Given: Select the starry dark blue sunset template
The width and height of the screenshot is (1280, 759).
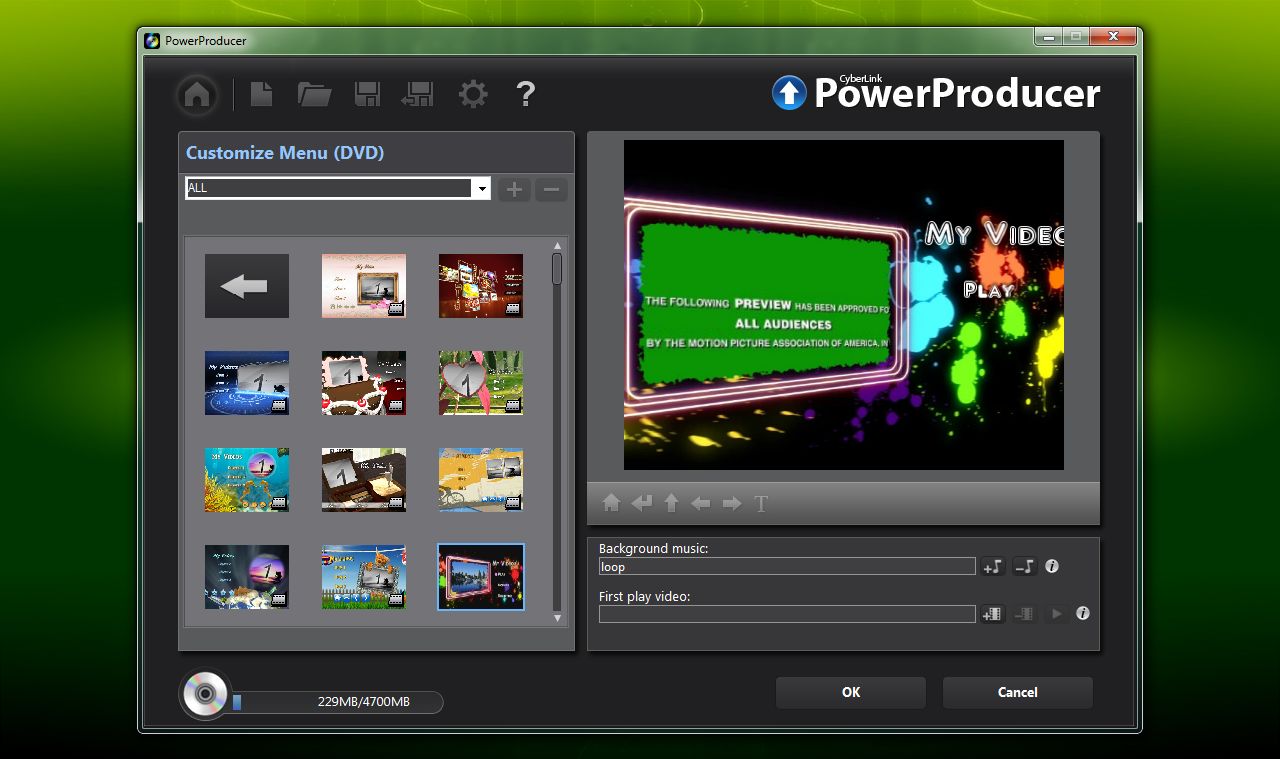Looking at the screenshot, I should (247, 577).
